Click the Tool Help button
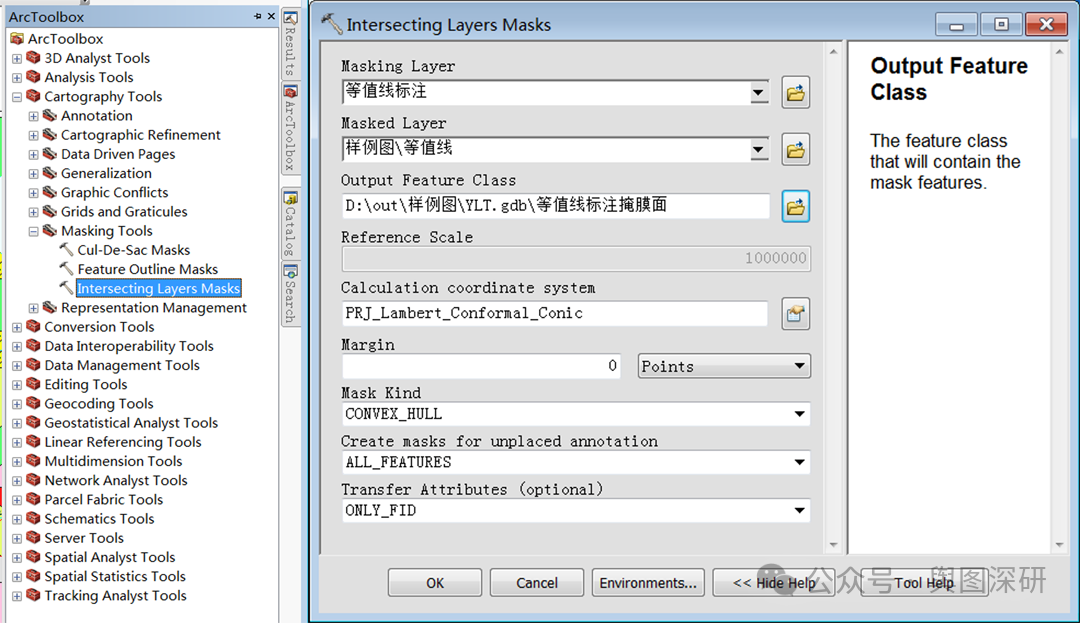This screenshot has height=623, width=1080. pos(924,583)
